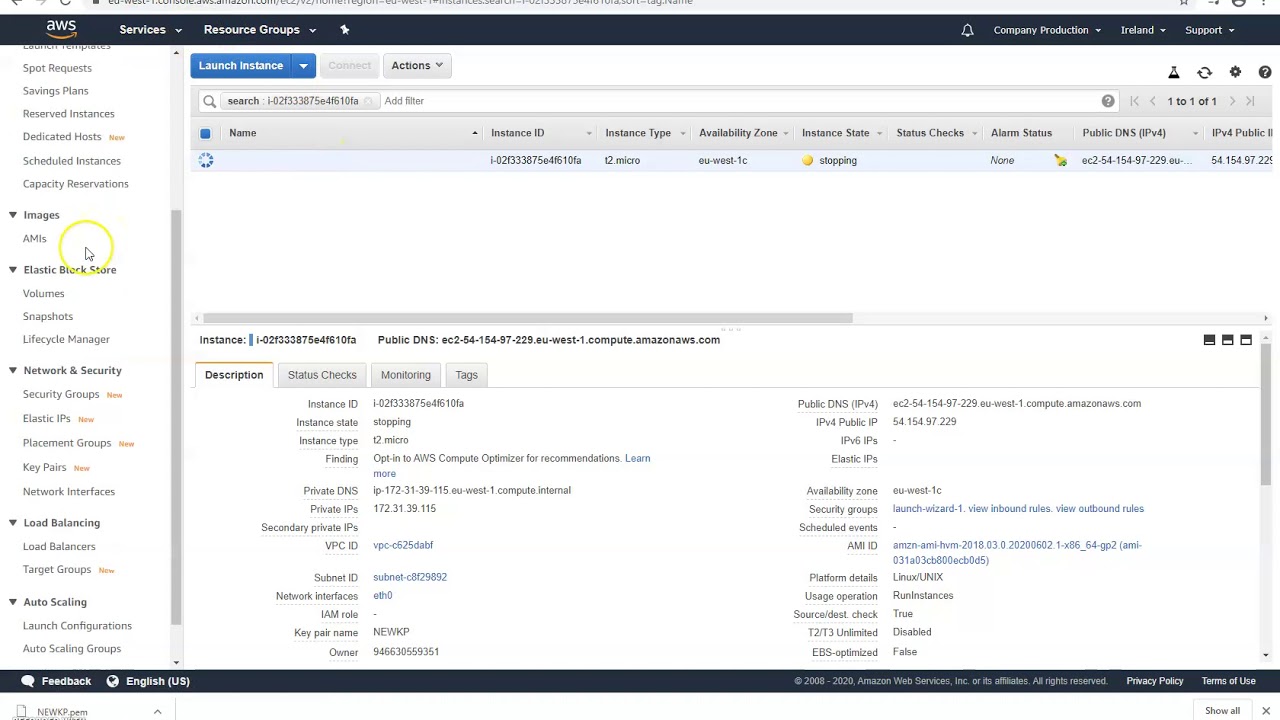Toggle the select-all instances checkbox

(205, 133)
